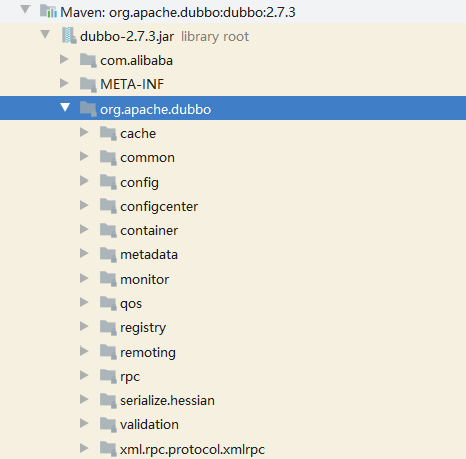This screenshot has height=459, width=466.
Task: Select the monitor label
Action: tap(144, 279)
